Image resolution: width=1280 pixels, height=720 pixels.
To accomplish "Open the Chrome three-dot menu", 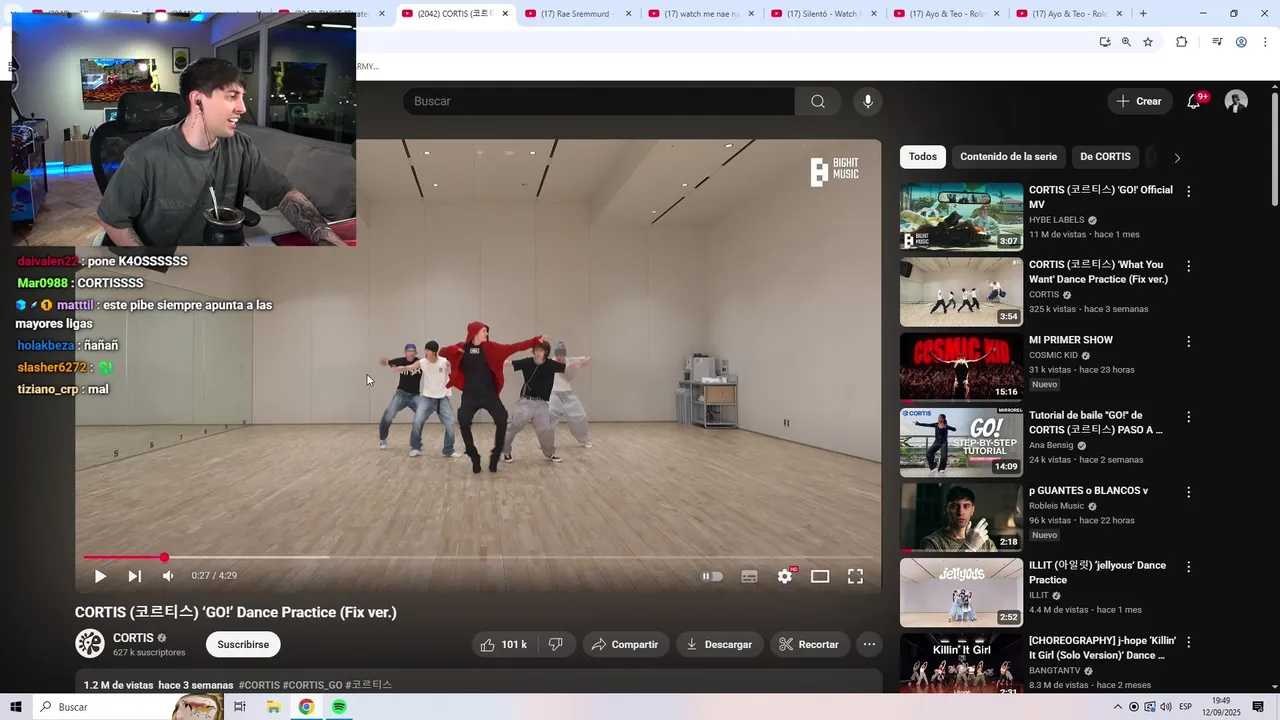I will [x=1266, y=42].
